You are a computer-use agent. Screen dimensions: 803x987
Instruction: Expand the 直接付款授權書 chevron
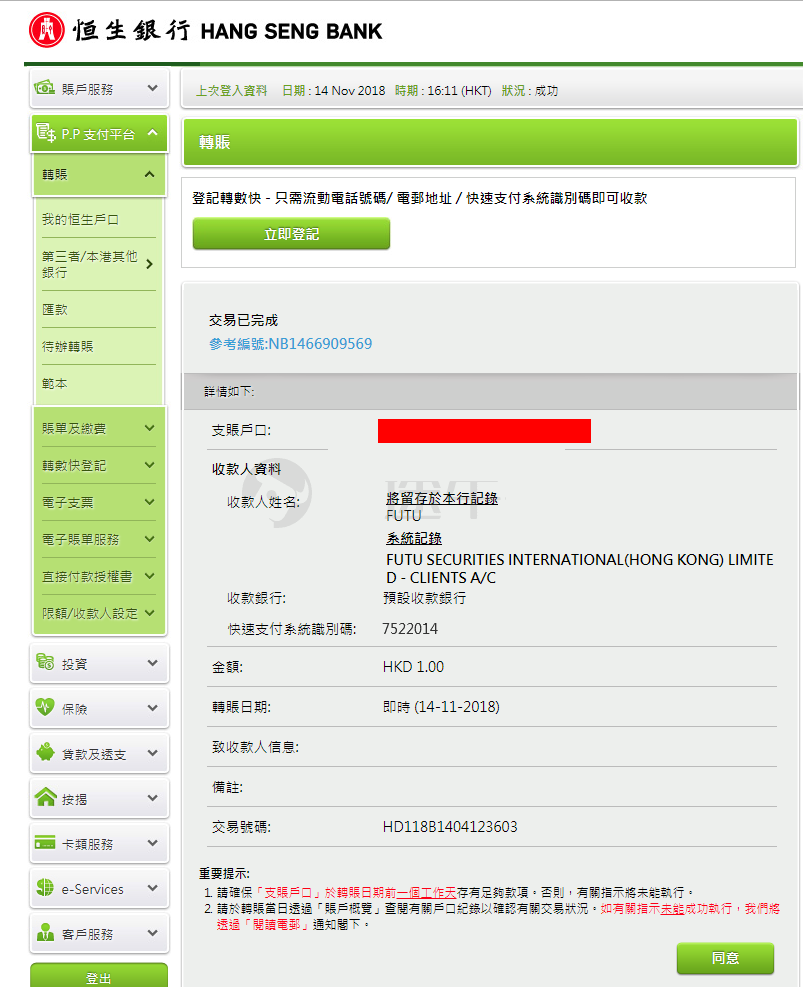click(150, 576)
